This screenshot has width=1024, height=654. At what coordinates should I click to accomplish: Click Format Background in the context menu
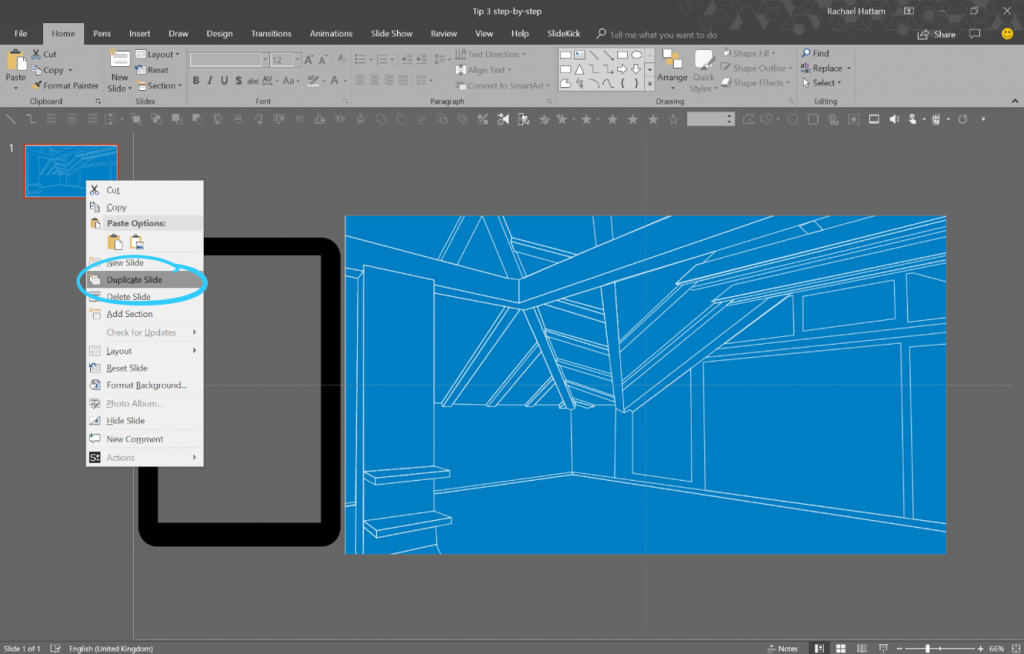[144, 385]
